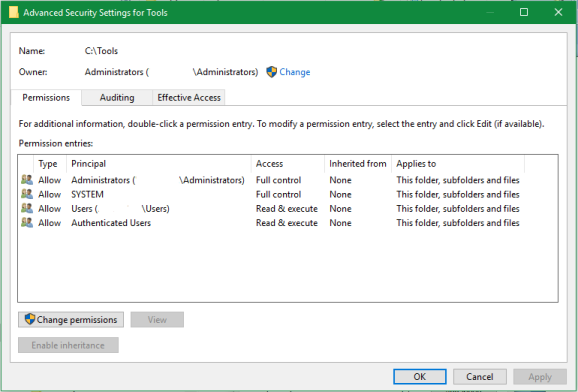
Task: Sort entries by Principal column header
Action: (159, 164)
